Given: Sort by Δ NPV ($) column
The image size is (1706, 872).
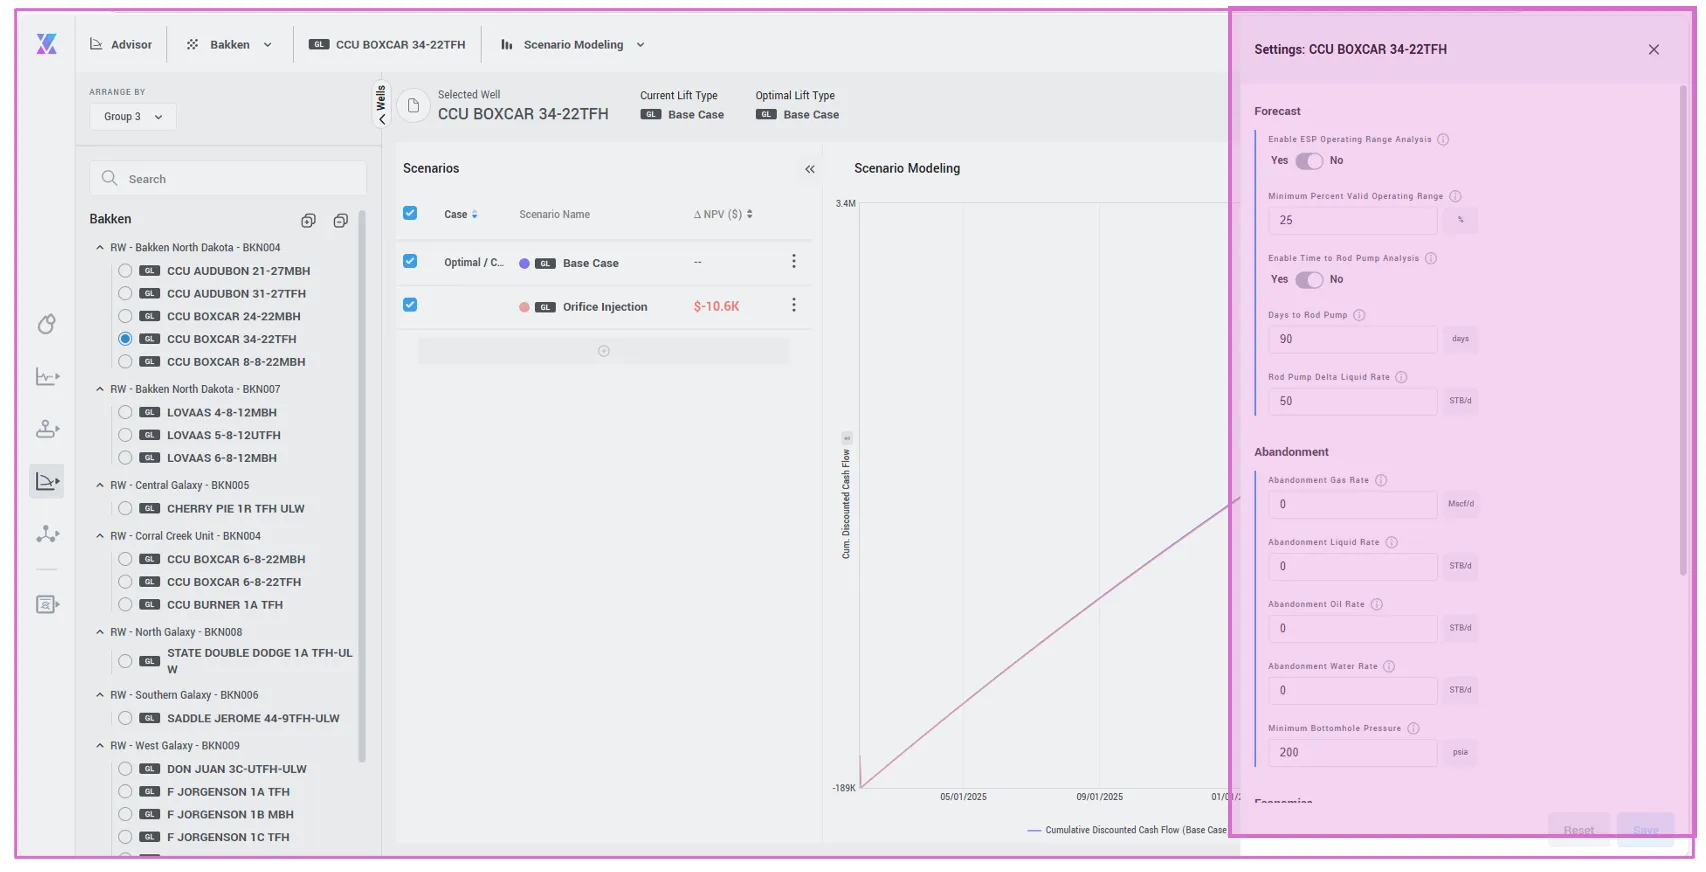Looking at the screenshot, I should tap(723, 215).
